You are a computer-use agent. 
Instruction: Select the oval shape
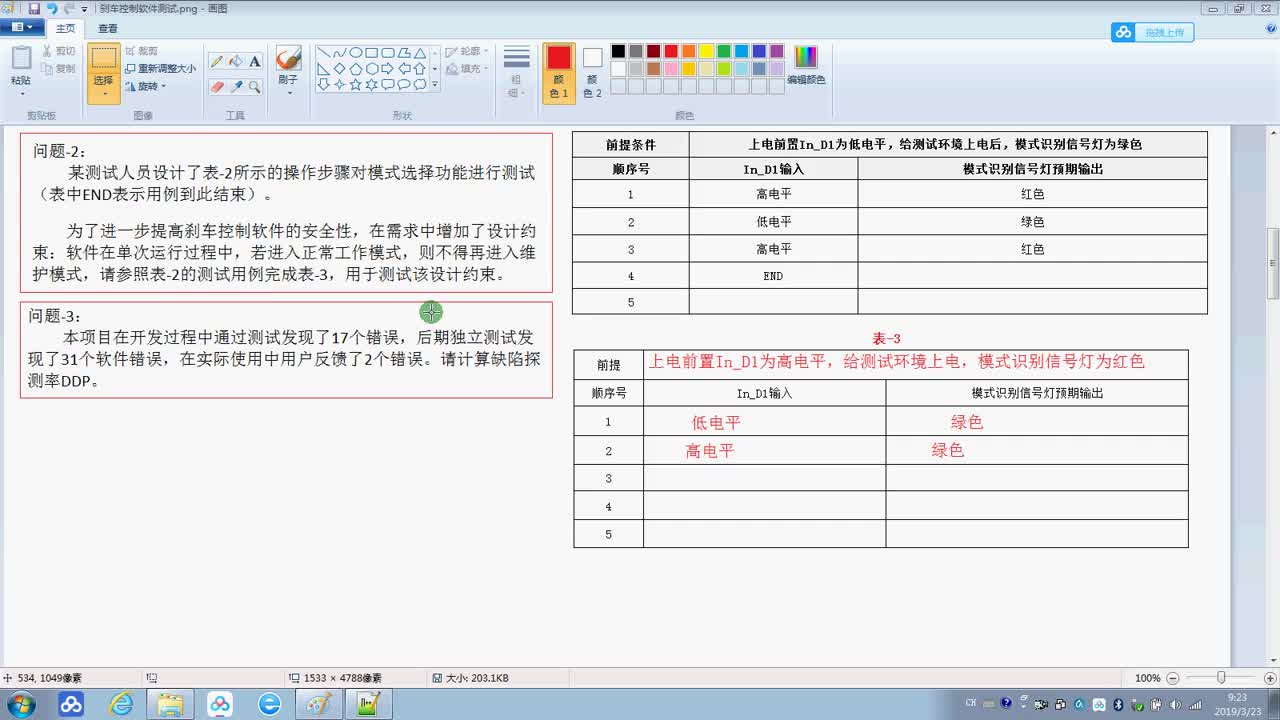pos(356,52)
